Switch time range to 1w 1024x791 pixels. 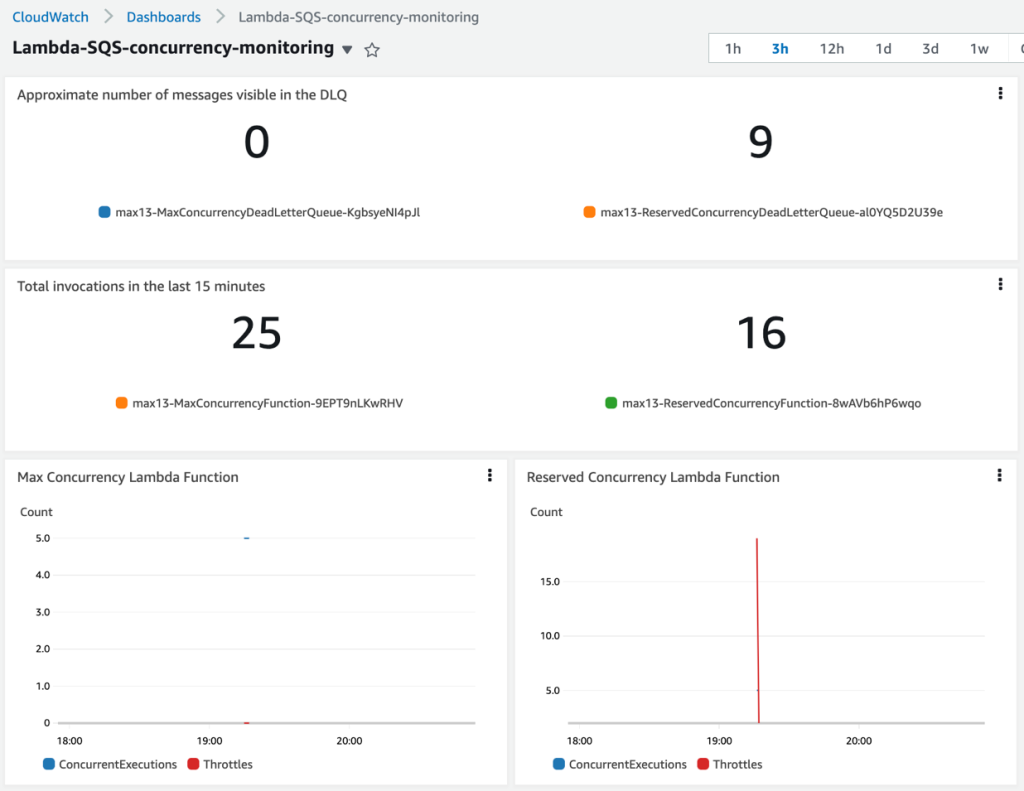click(978, 47)
